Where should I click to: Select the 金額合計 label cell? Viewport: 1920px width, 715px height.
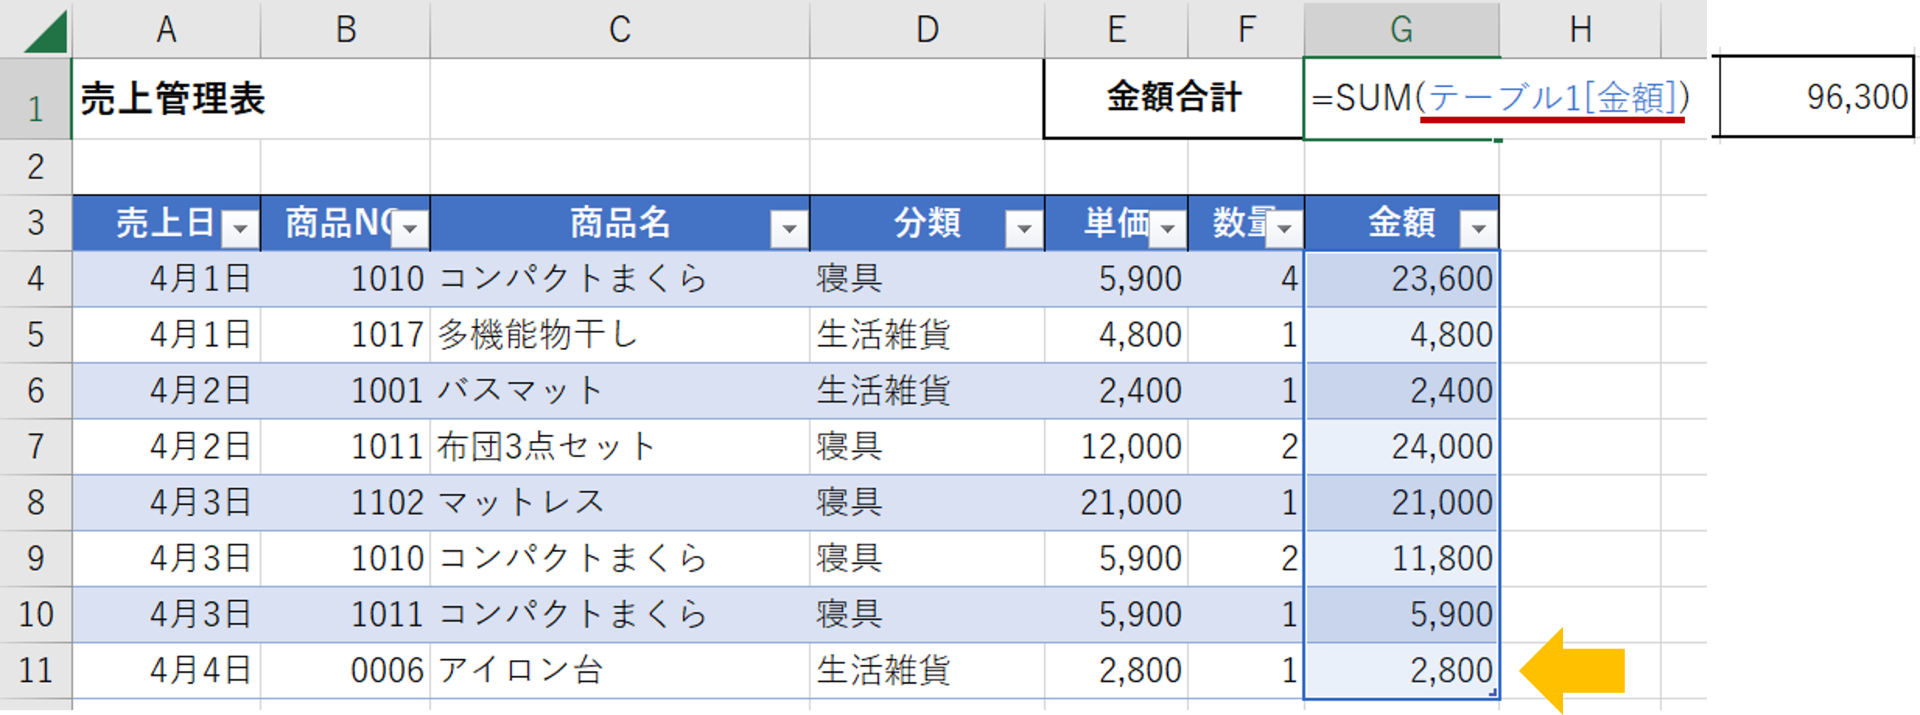pyautogui.click(x=1174, y=98)
